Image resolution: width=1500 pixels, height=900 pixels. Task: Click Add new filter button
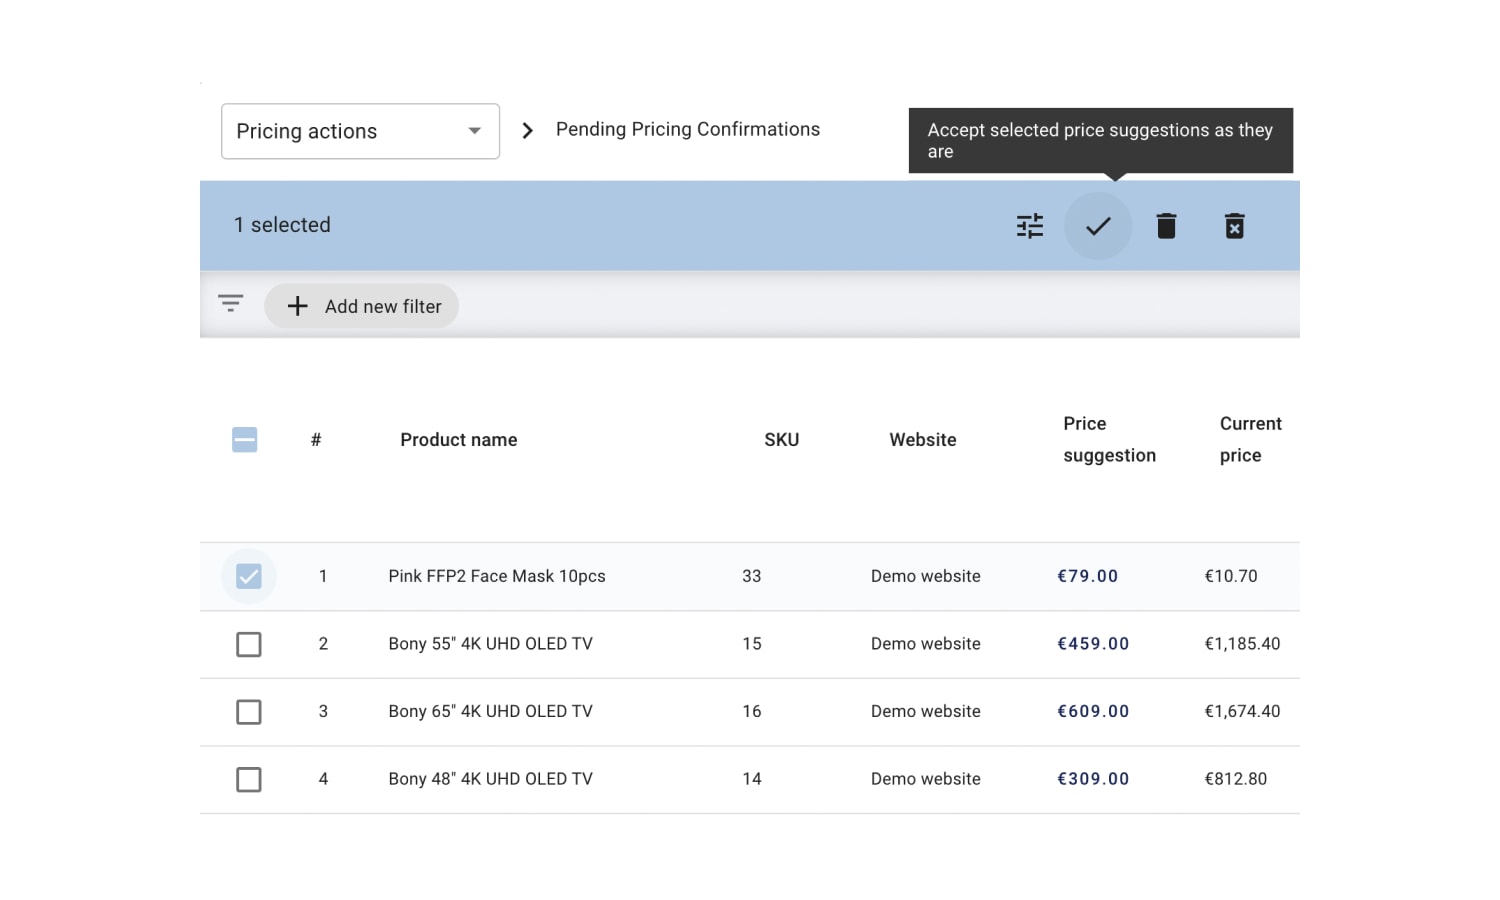coord(362,306)
